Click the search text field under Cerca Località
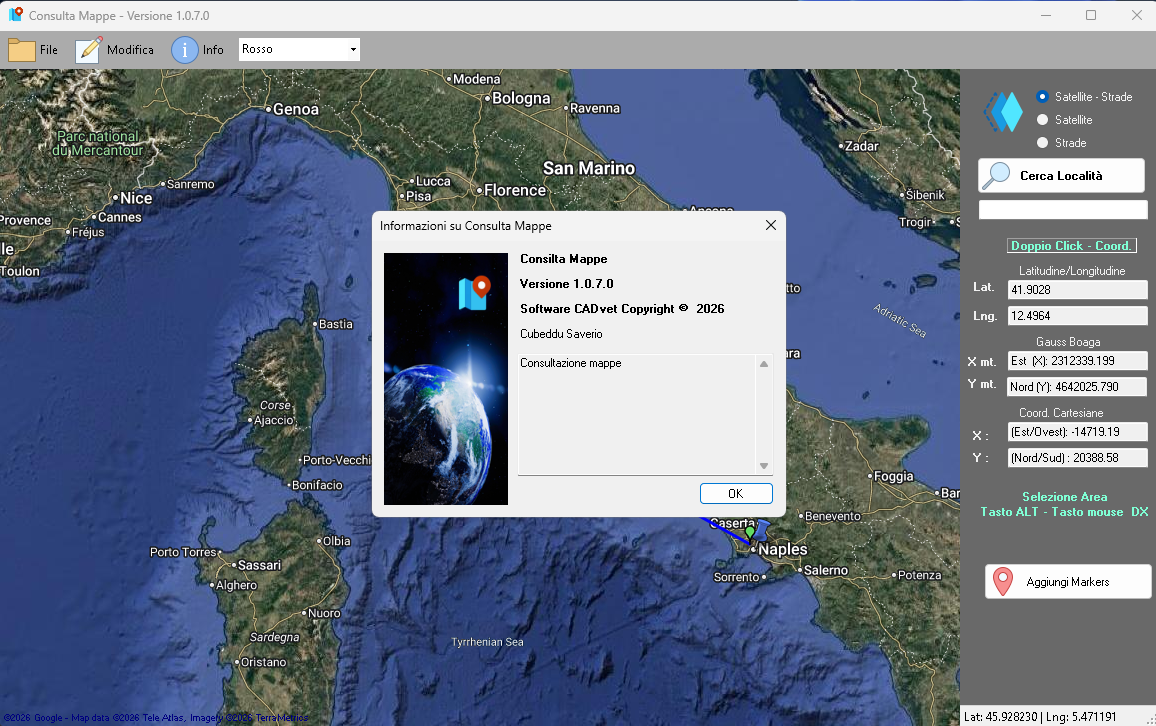This screenshot has height=726, width=1156. point(1062,209)
